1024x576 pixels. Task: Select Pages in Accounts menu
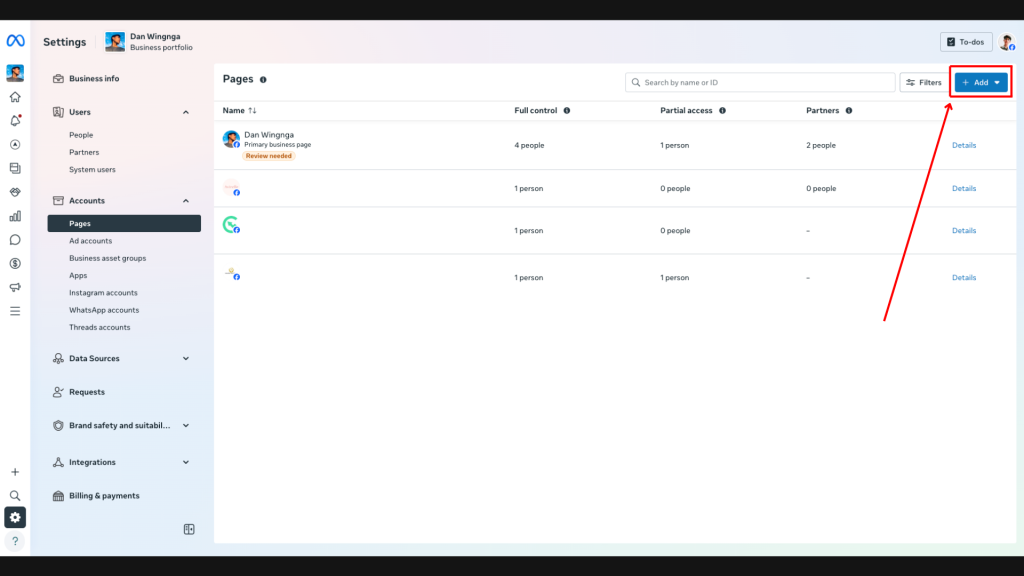click(x=124, y=223)
